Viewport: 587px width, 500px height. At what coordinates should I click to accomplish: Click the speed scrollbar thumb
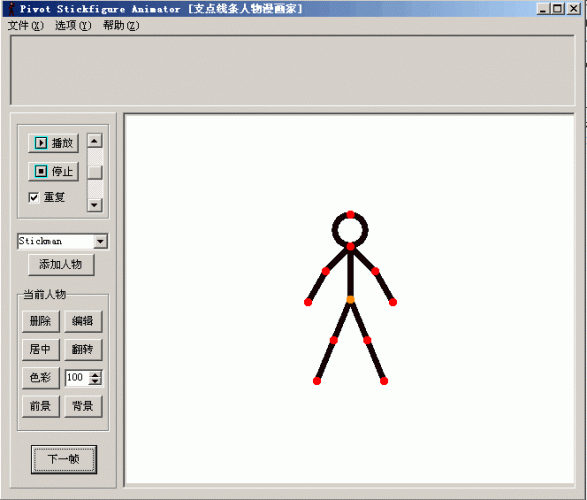click(95, 173)
